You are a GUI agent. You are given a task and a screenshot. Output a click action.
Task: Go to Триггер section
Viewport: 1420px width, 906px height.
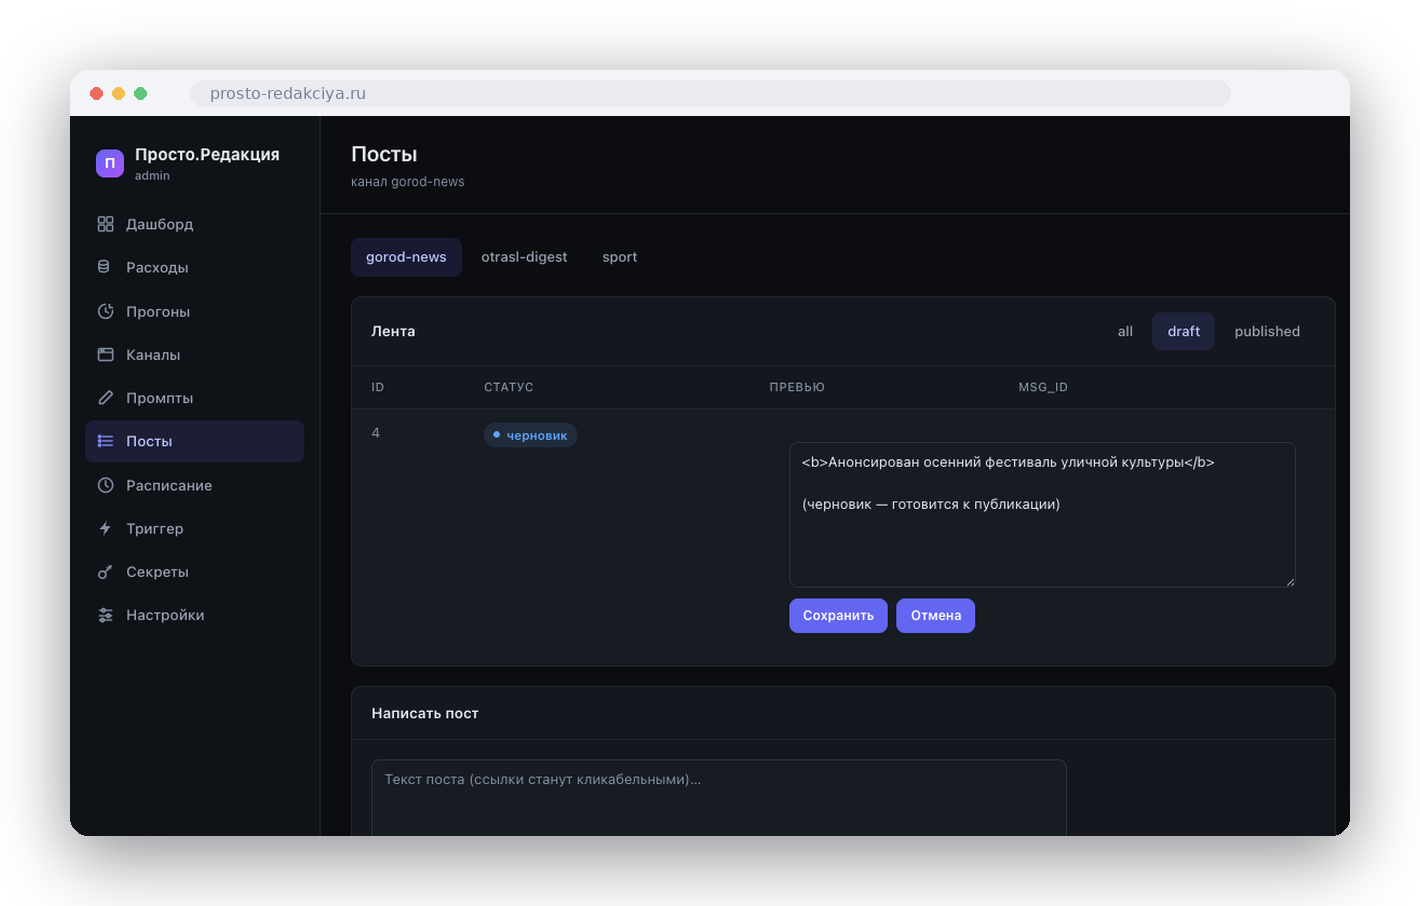[194, 528]
